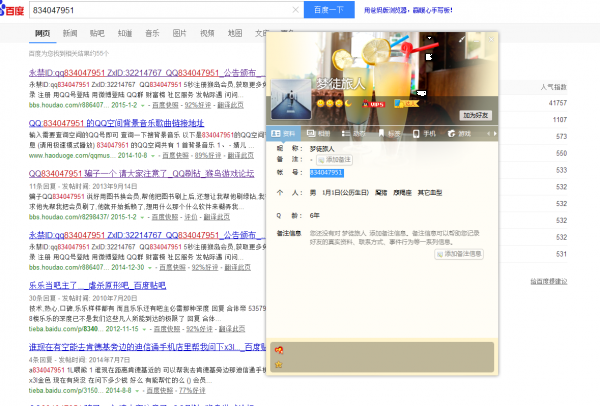Switch to the 标签 tab
600x406 pixels.
coord(389,134)
